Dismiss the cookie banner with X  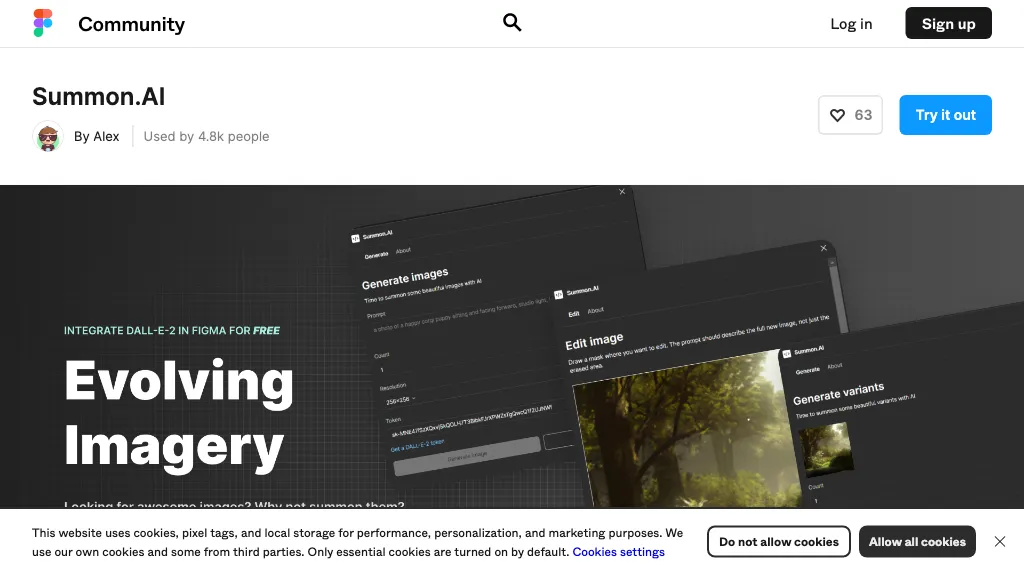999,542
